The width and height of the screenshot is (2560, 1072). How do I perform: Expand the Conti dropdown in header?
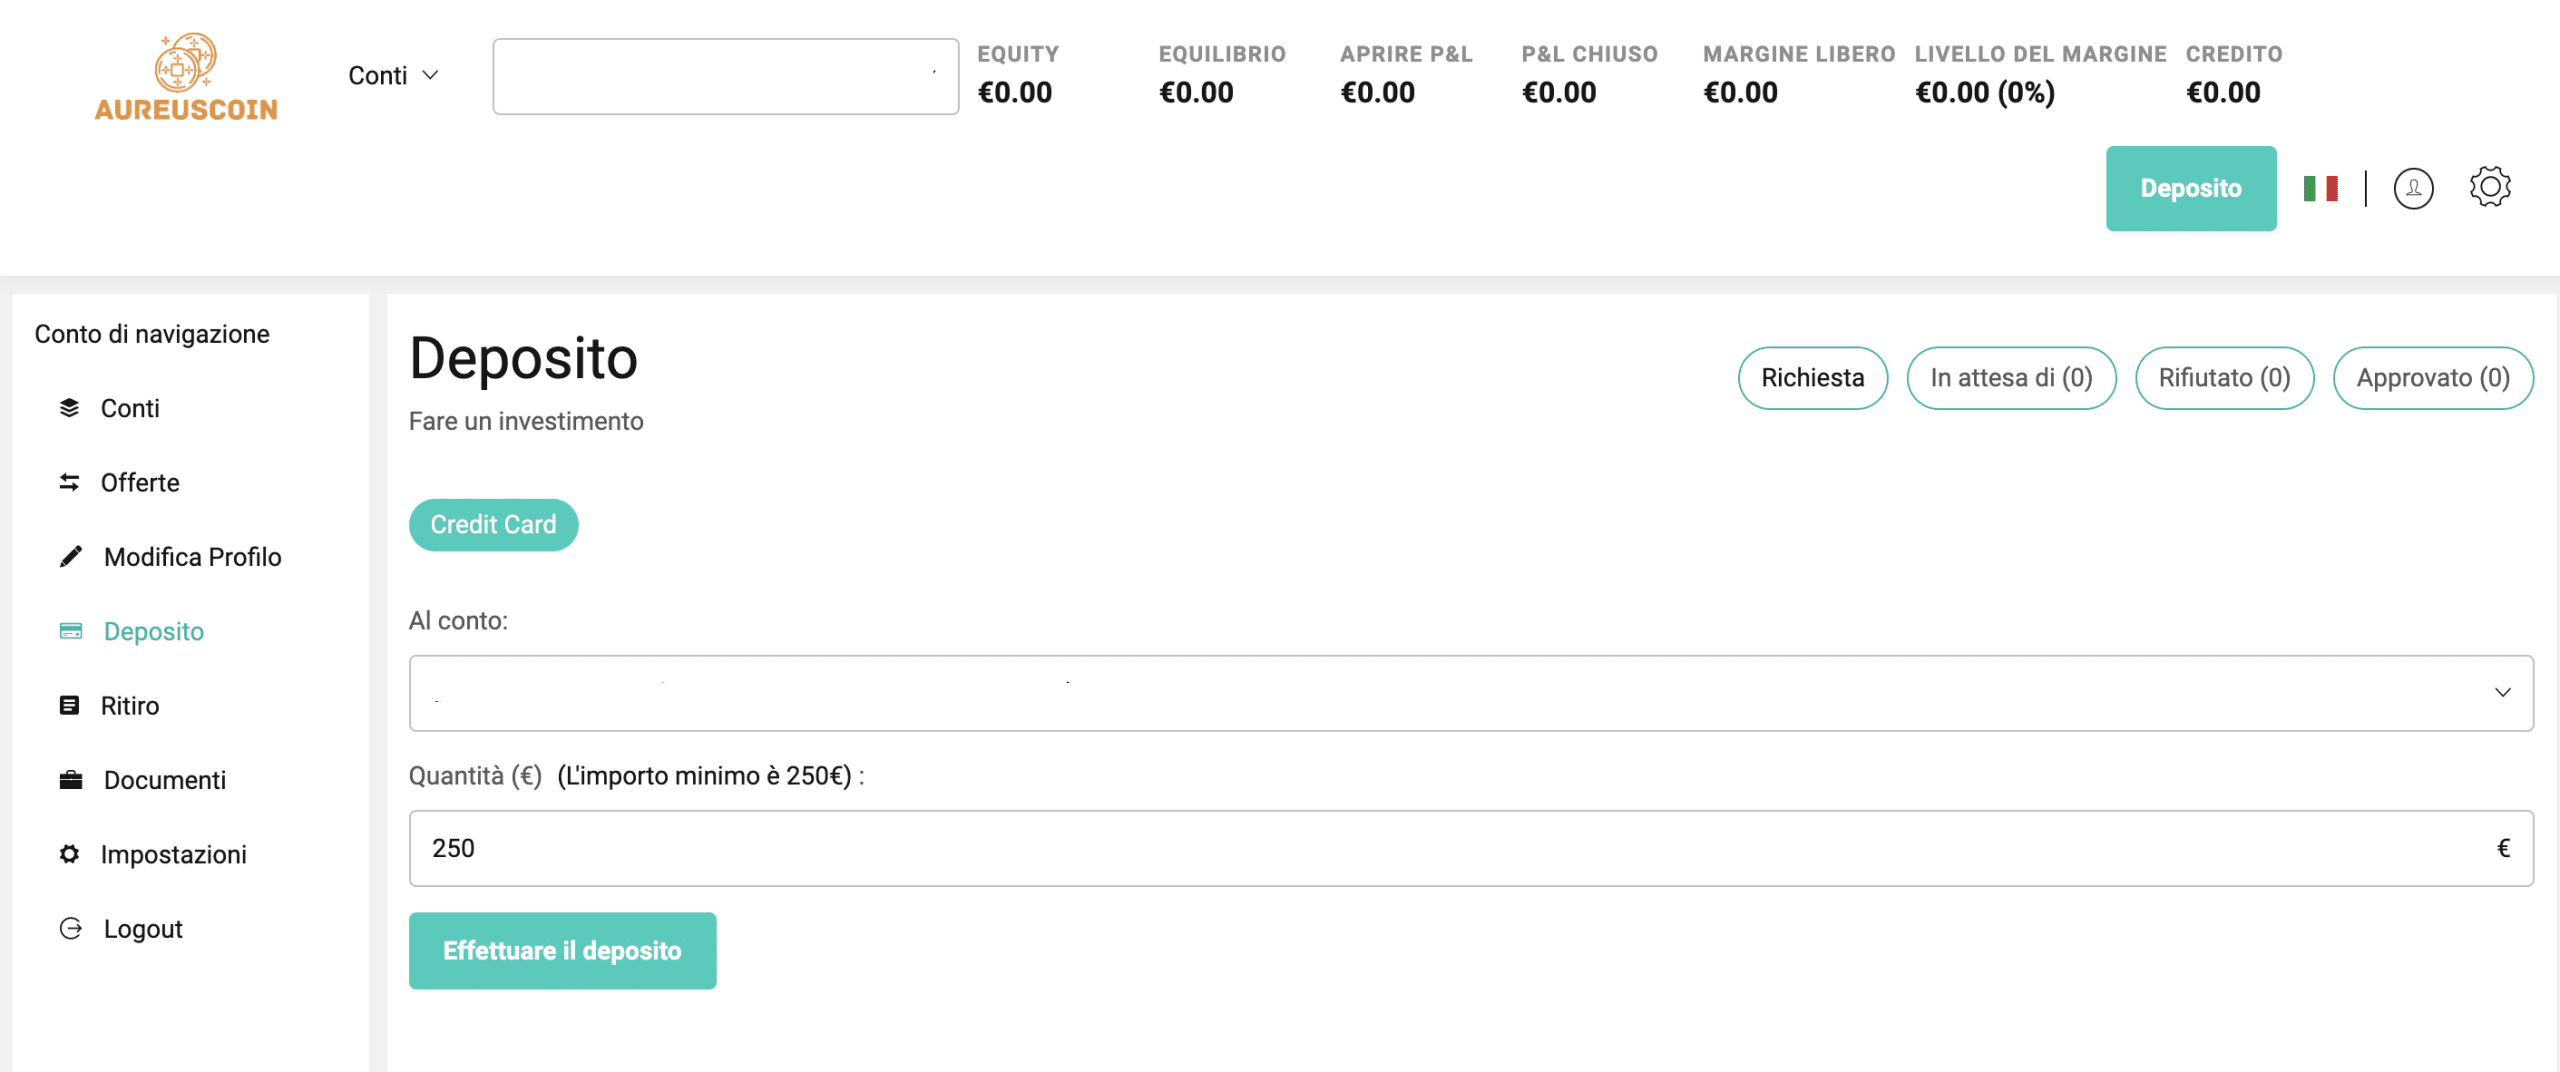pyautogui.click(x=393, y=76)
